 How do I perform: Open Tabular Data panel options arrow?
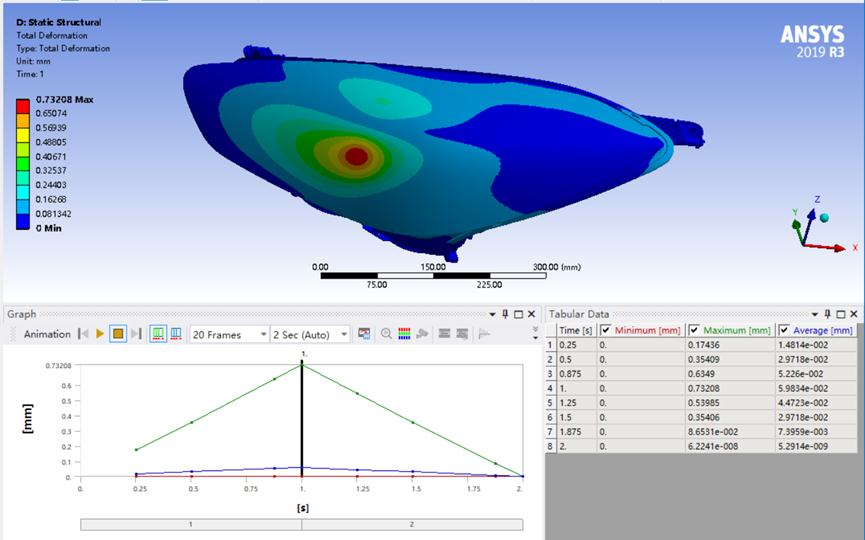pos(814,314)
